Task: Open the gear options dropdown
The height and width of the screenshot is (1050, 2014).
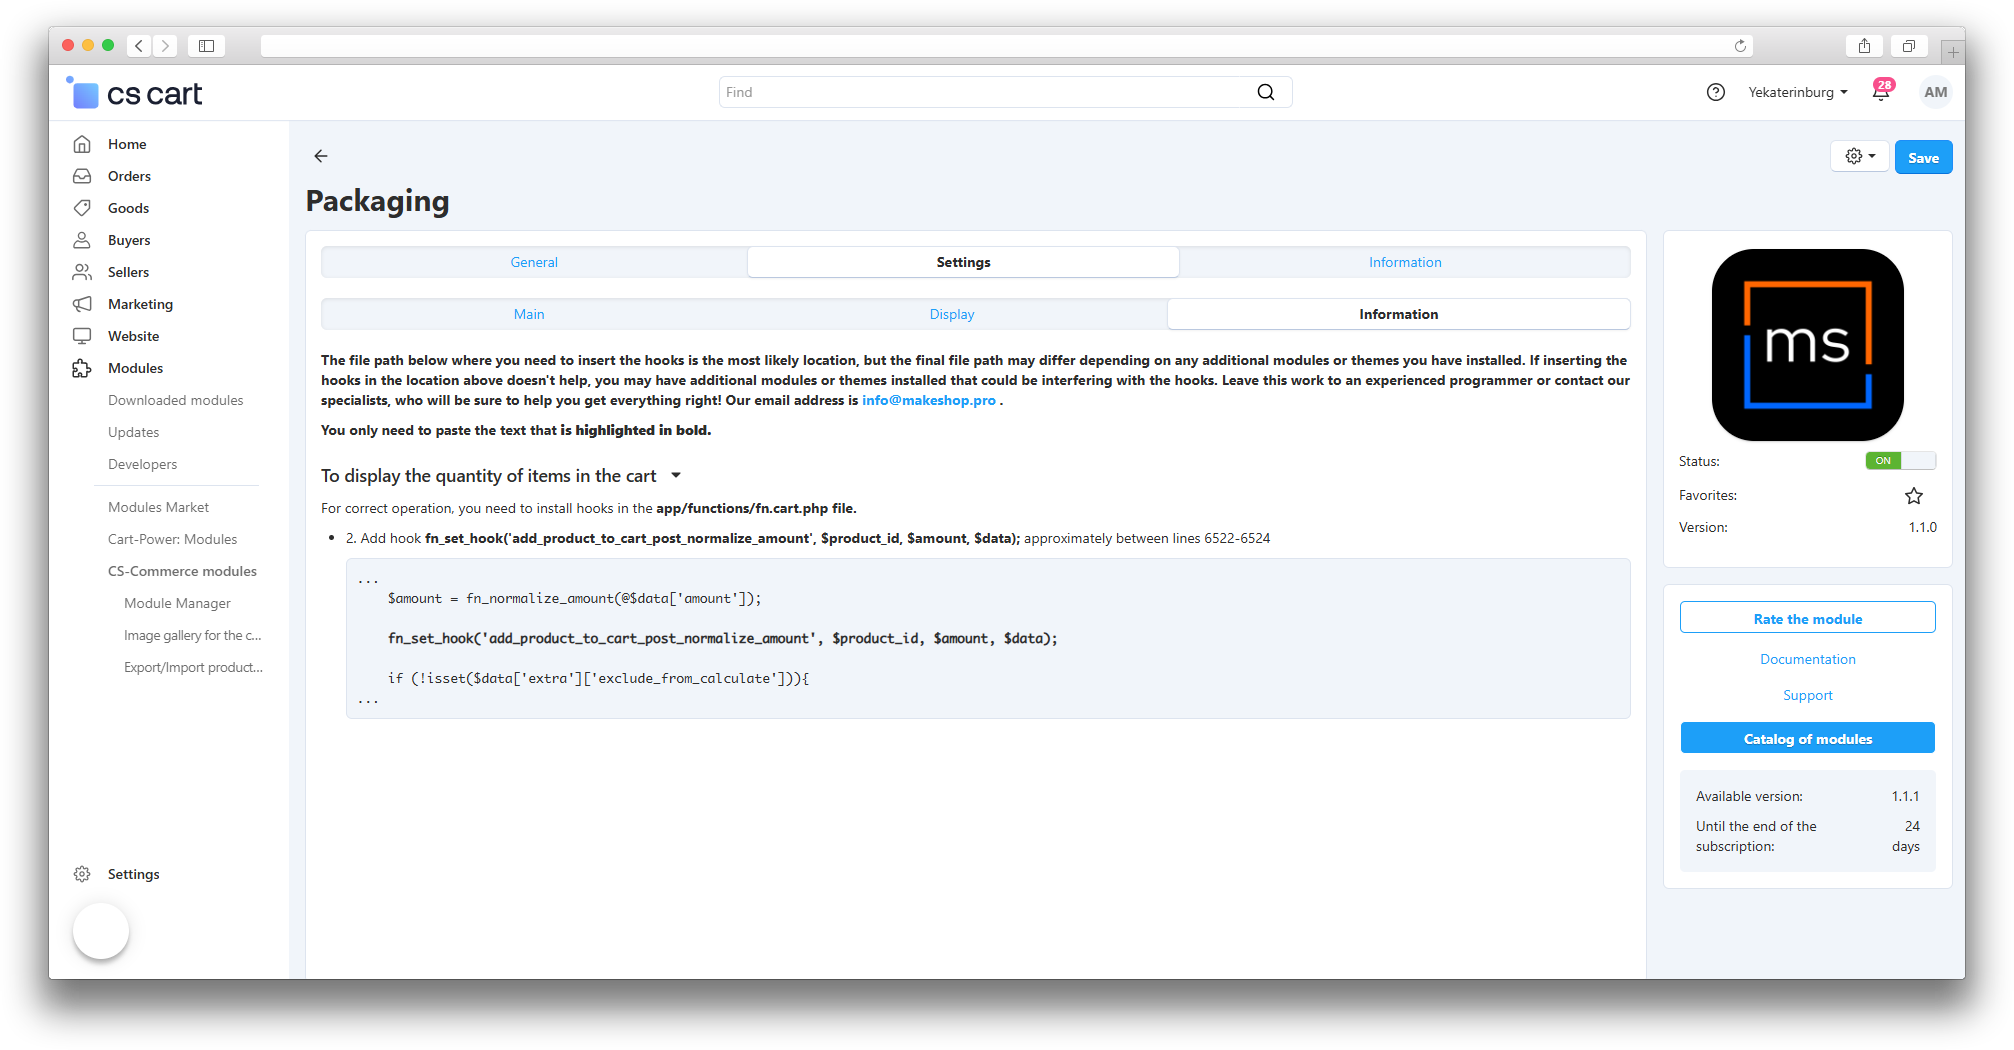Action: coord(1860,156)
